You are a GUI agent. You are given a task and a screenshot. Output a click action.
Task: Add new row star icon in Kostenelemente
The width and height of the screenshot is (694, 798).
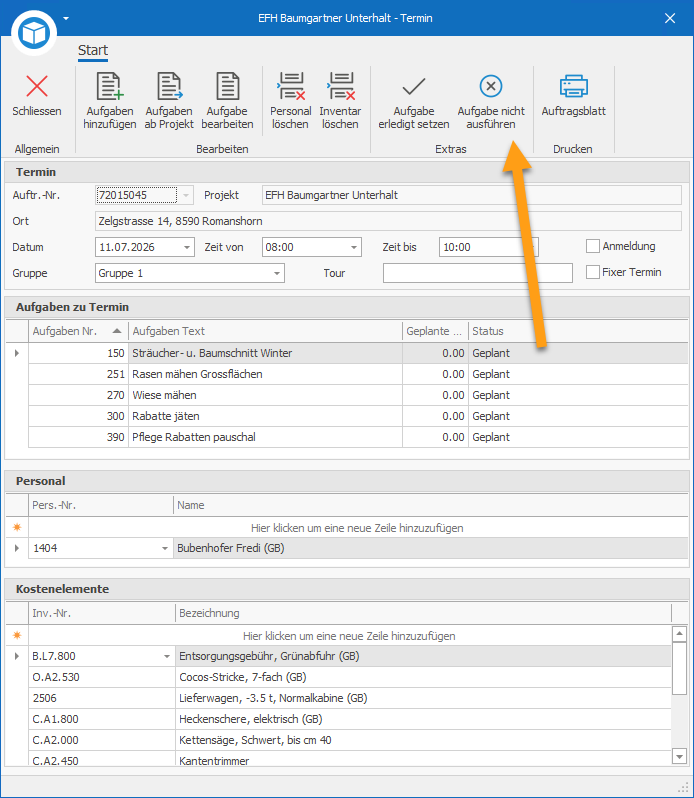(17, 635)
